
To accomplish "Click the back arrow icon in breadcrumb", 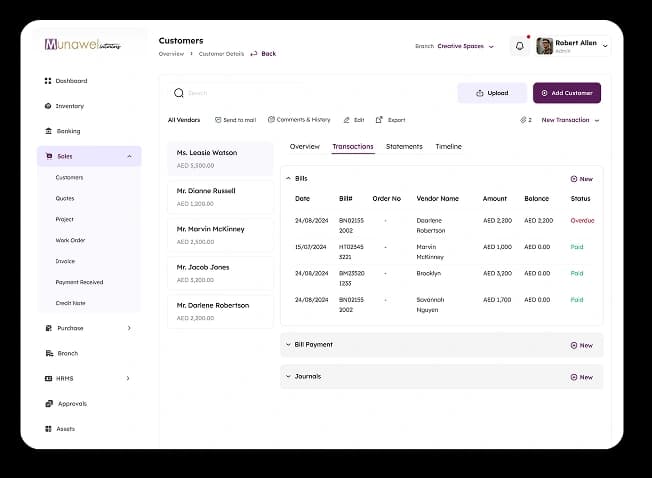I will [254, 54].
